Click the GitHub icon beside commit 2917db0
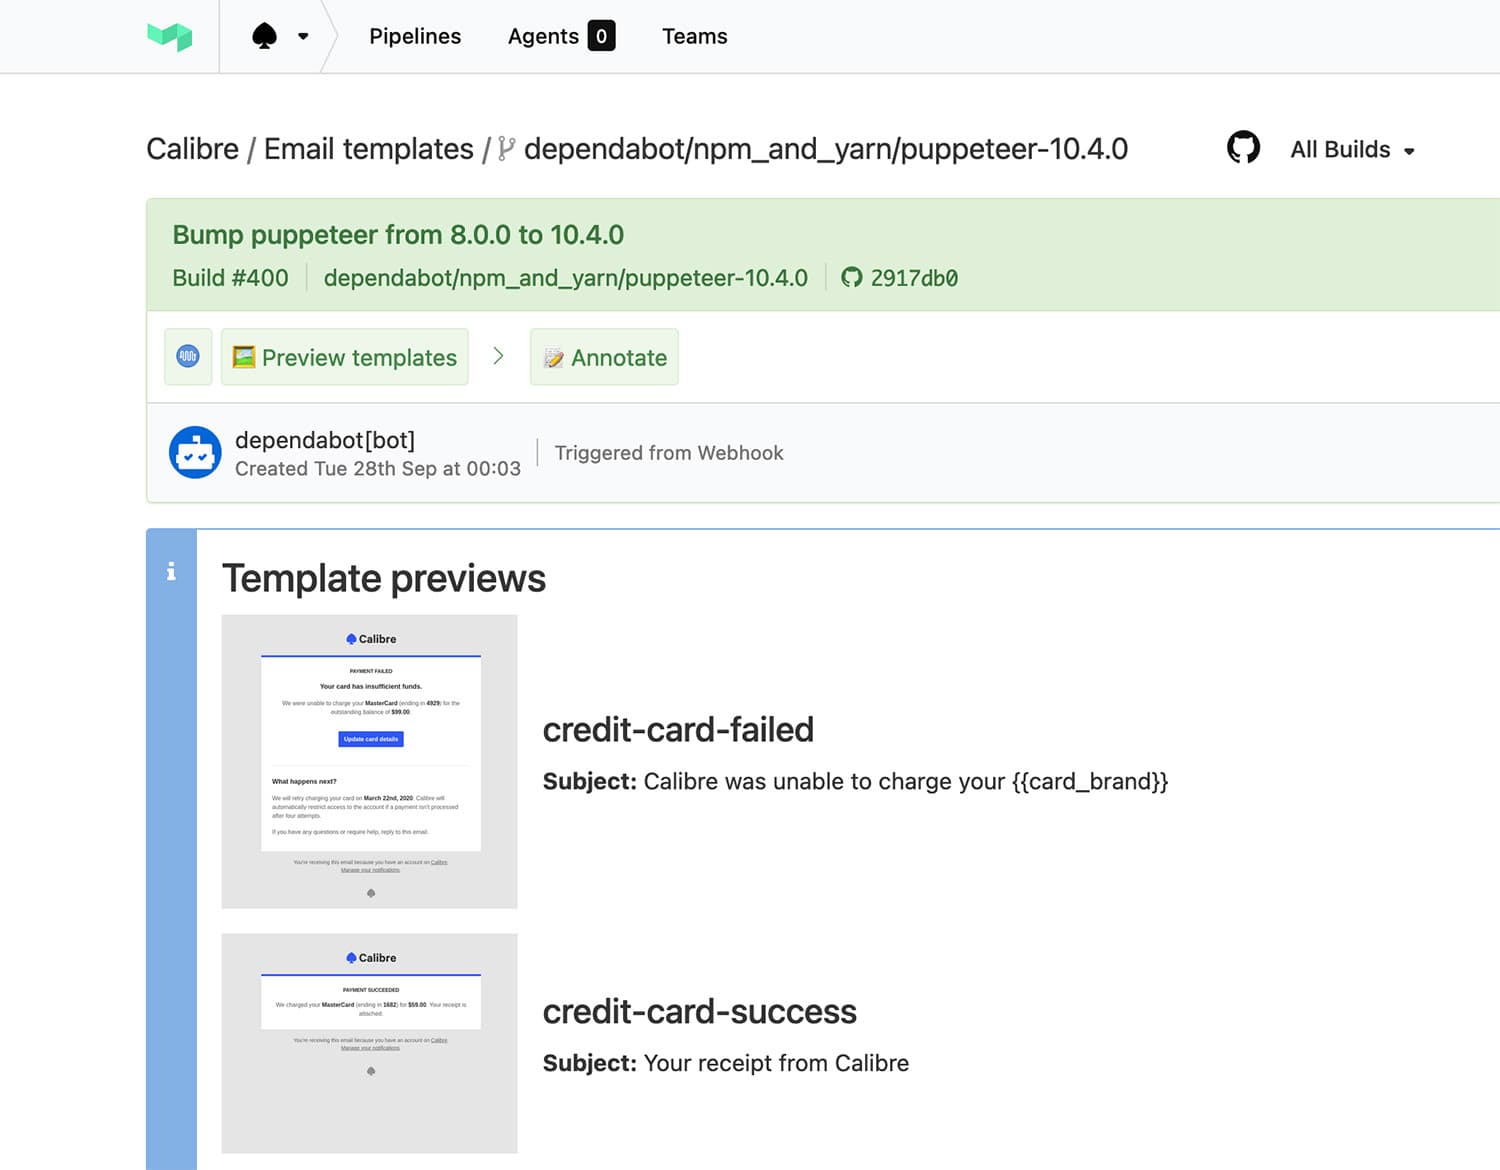1500x1170 pixels. pyautogui.click(x=851, y=278)
